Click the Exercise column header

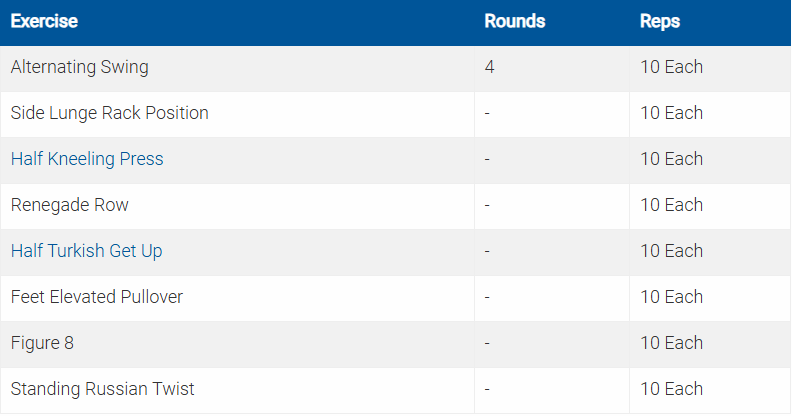tap(44, 21)
